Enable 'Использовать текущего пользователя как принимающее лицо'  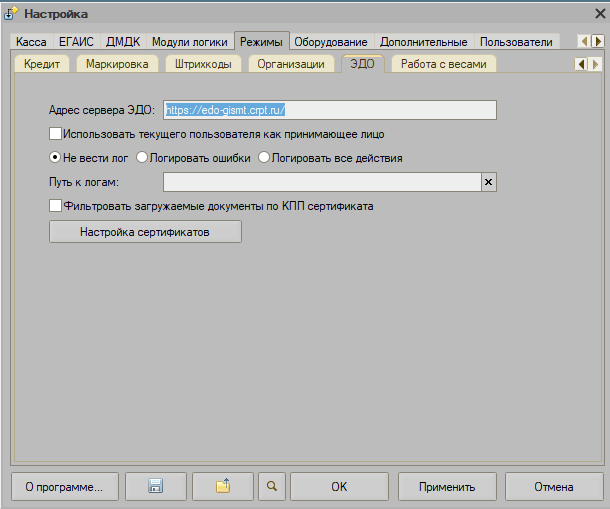click(55, 133)
